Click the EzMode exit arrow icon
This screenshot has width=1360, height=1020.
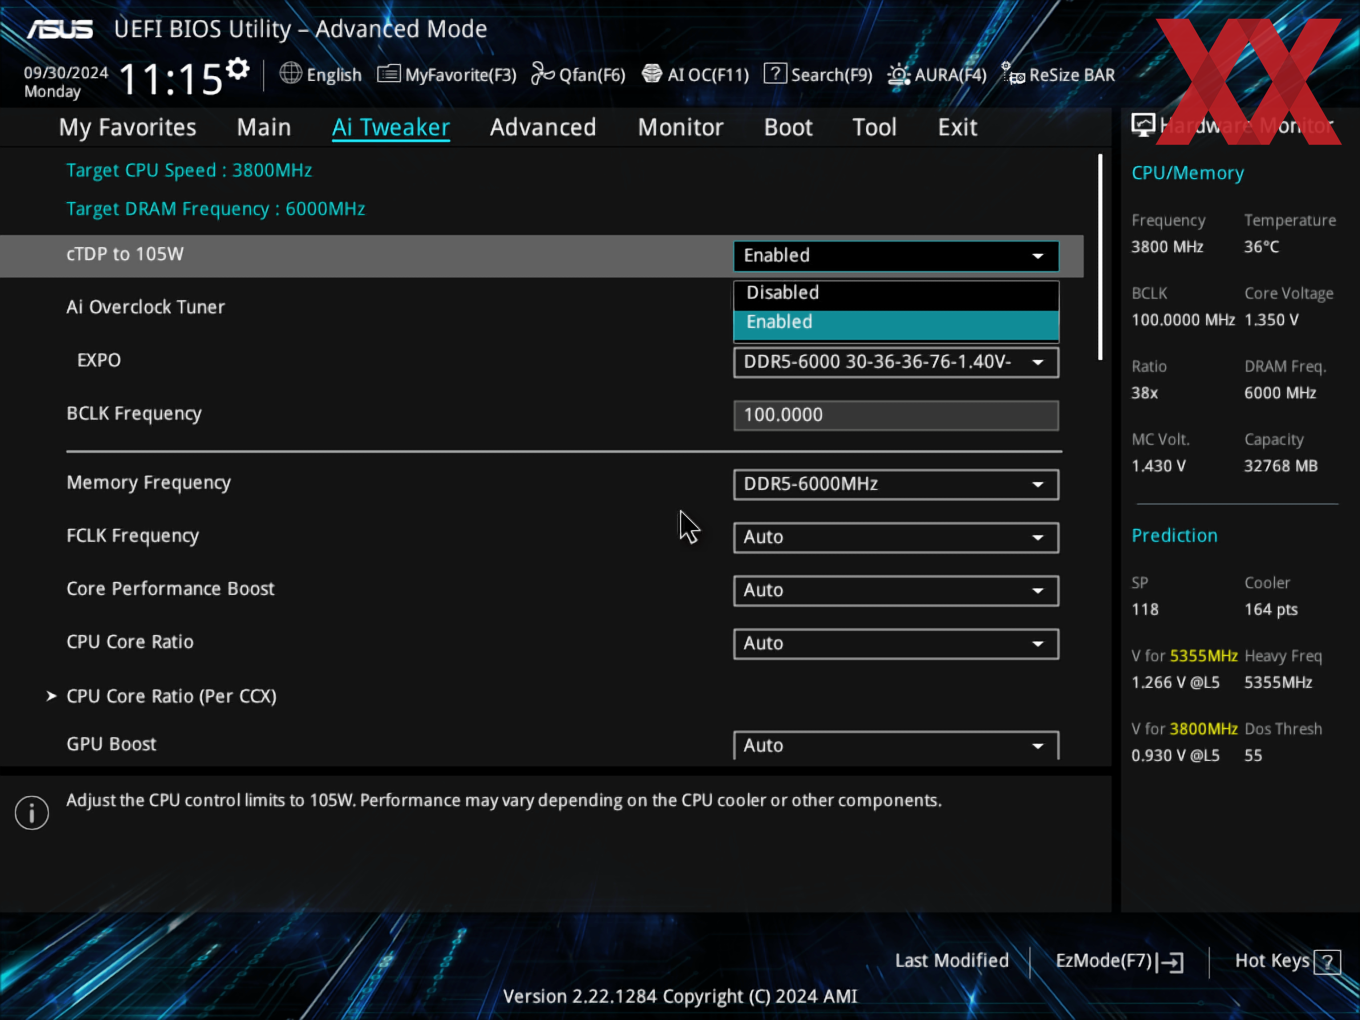tap(1170, 962)
